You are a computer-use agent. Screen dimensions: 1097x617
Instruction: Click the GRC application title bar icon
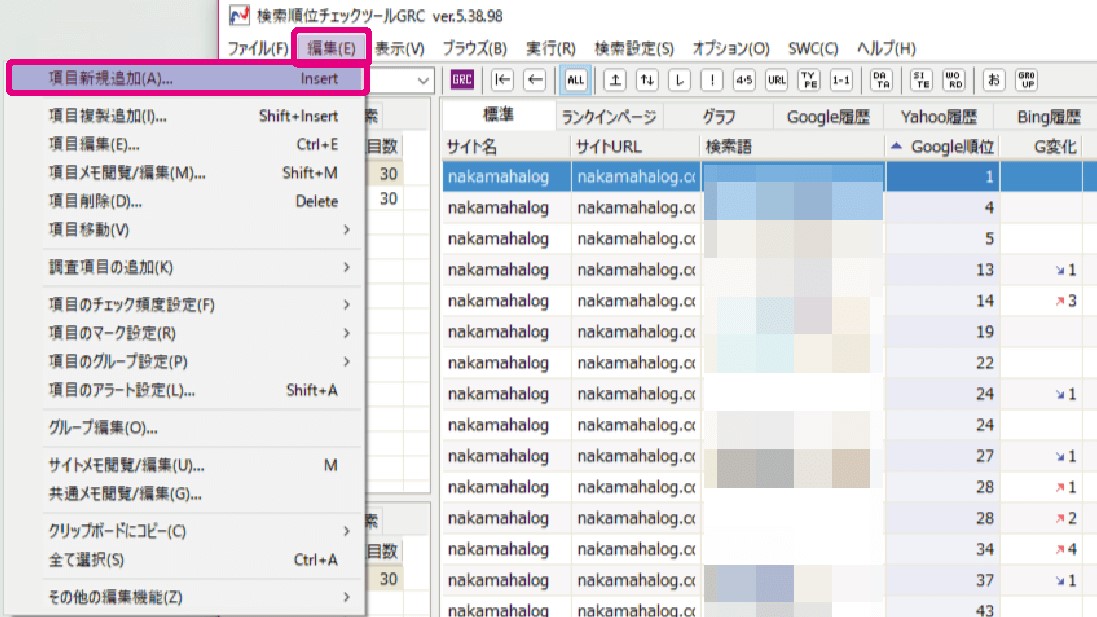[239, 15]
